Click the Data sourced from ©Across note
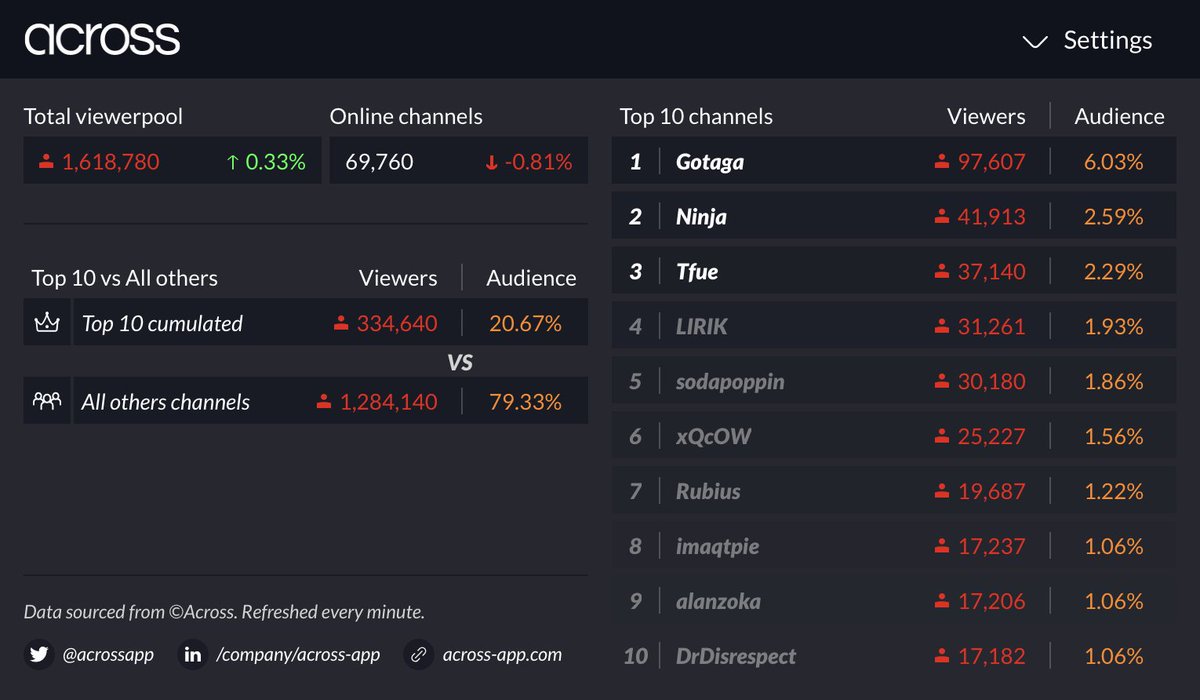Image resolution: width=1200 pixels, height=700 pixels. (x=224, y=612)
